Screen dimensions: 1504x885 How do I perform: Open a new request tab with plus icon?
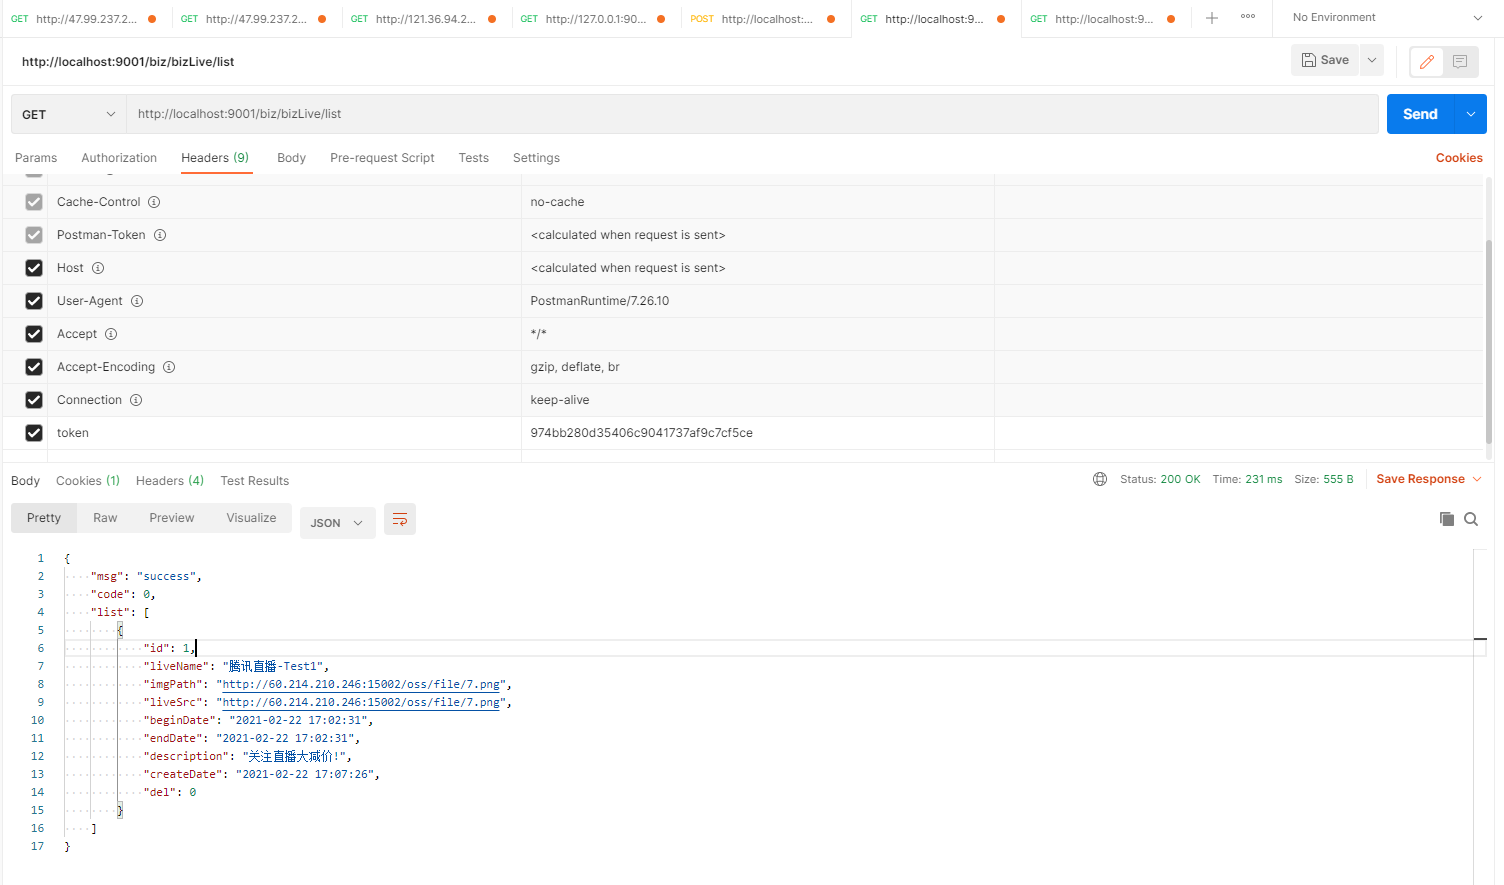coord(1212,18)
